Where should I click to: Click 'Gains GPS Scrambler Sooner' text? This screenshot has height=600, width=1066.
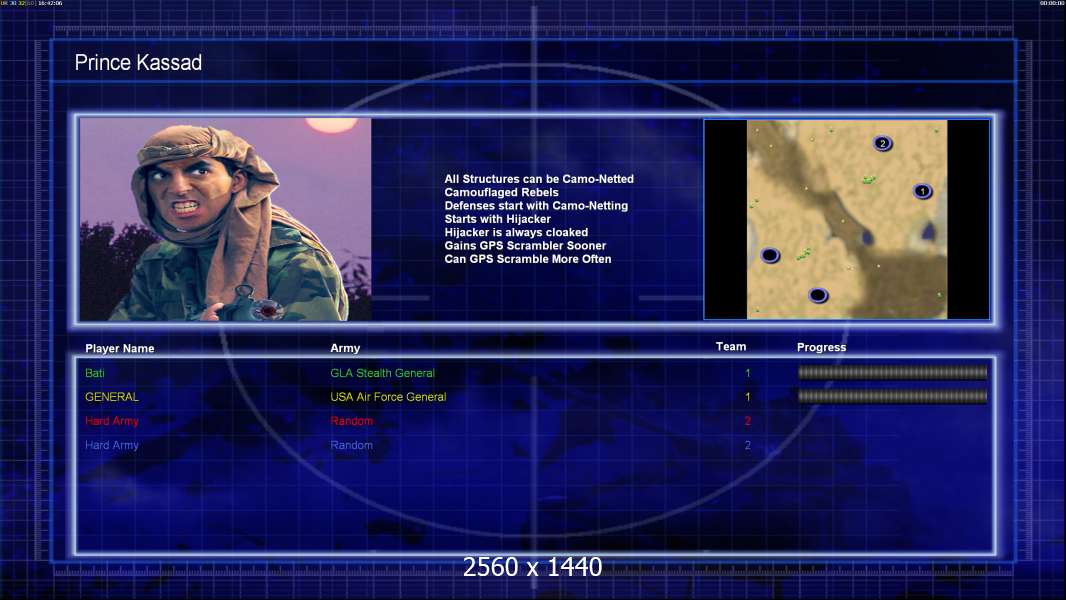coord(526,245)
